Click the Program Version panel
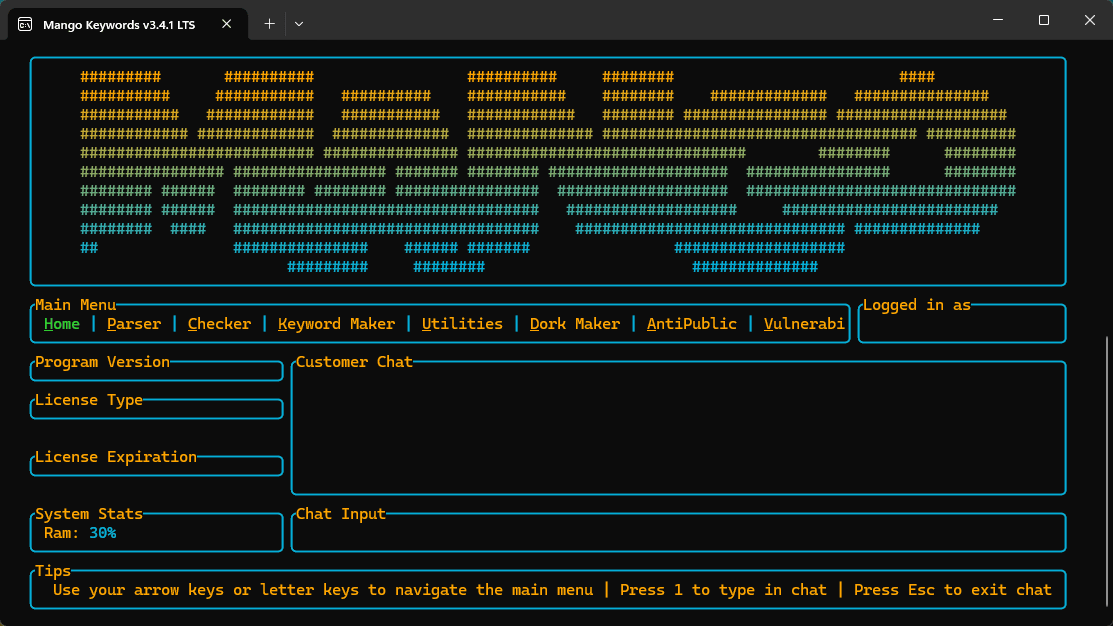 [x=155, y=370]
